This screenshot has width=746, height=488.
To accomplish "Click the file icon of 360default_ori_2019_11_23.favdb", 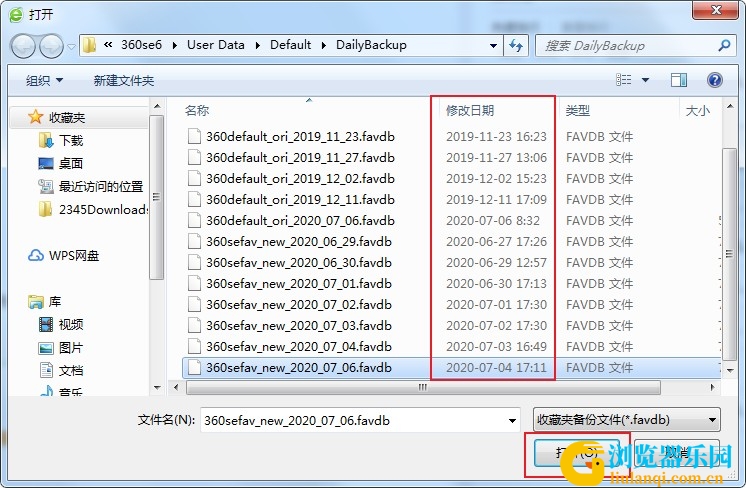I will [x=194, y=136].
